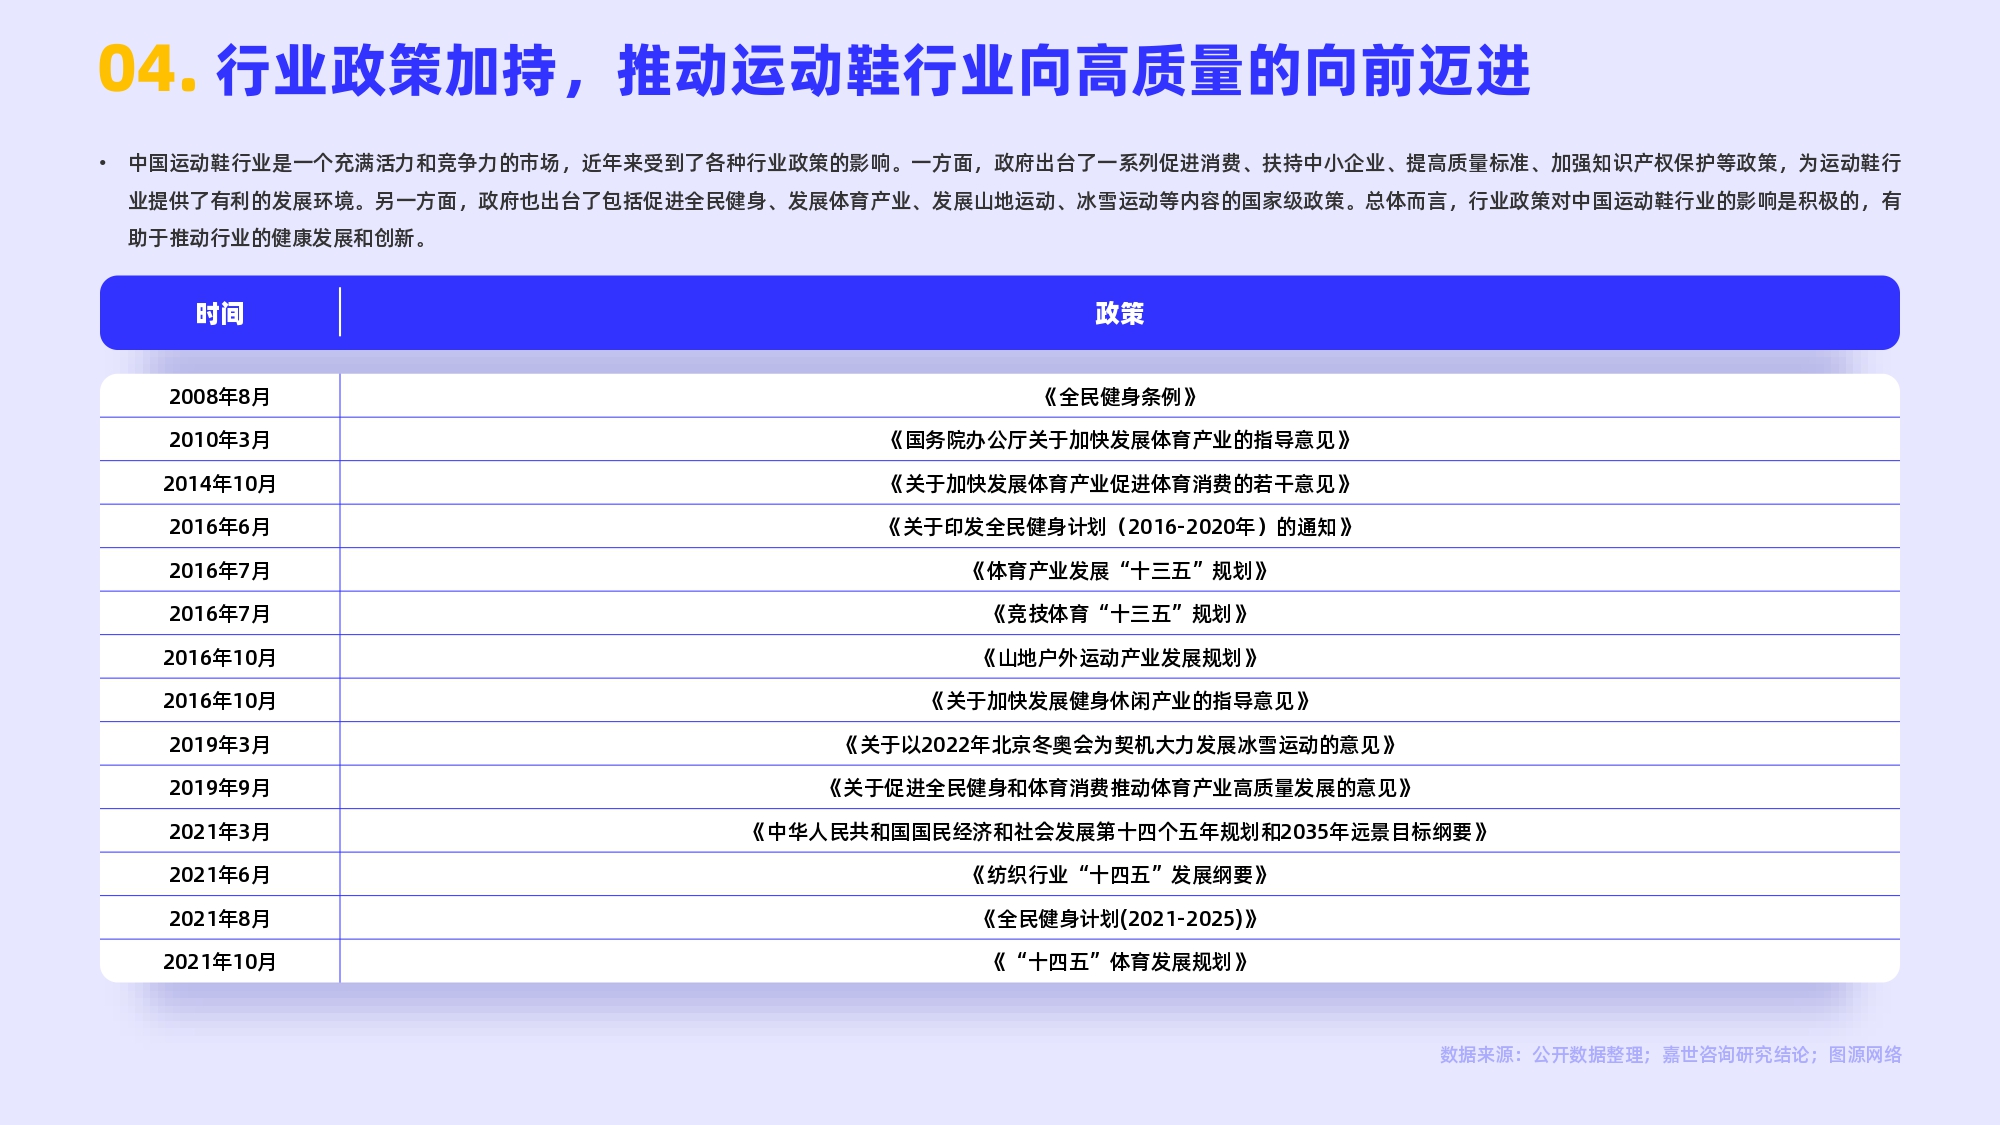Click the orange 04. section number
Image resolution: width=2000 pixels, height=1125 pixels.
coord(147,70)
